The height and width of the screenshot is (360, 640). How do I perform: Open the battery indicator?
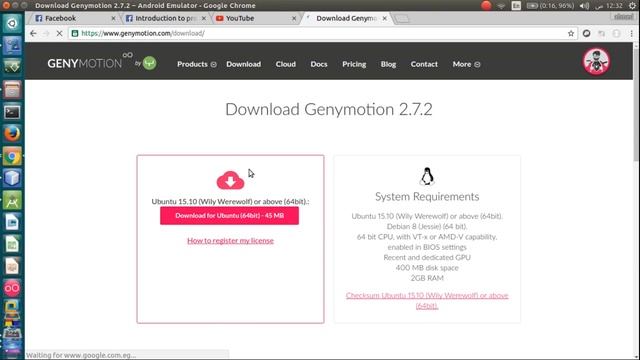pos(550,6)
